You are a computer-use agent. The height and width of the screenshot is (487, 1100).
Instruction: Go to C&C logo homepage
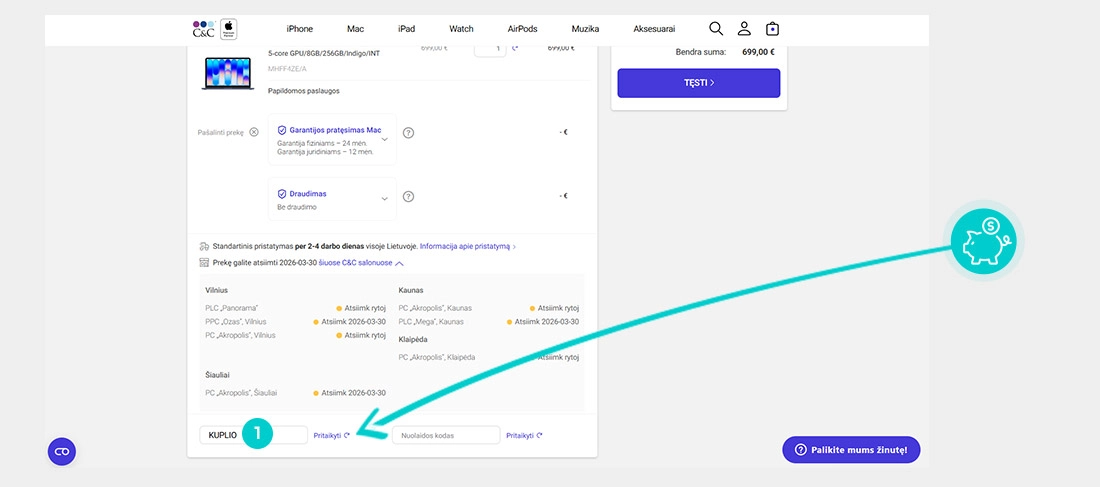pos(203,29)
